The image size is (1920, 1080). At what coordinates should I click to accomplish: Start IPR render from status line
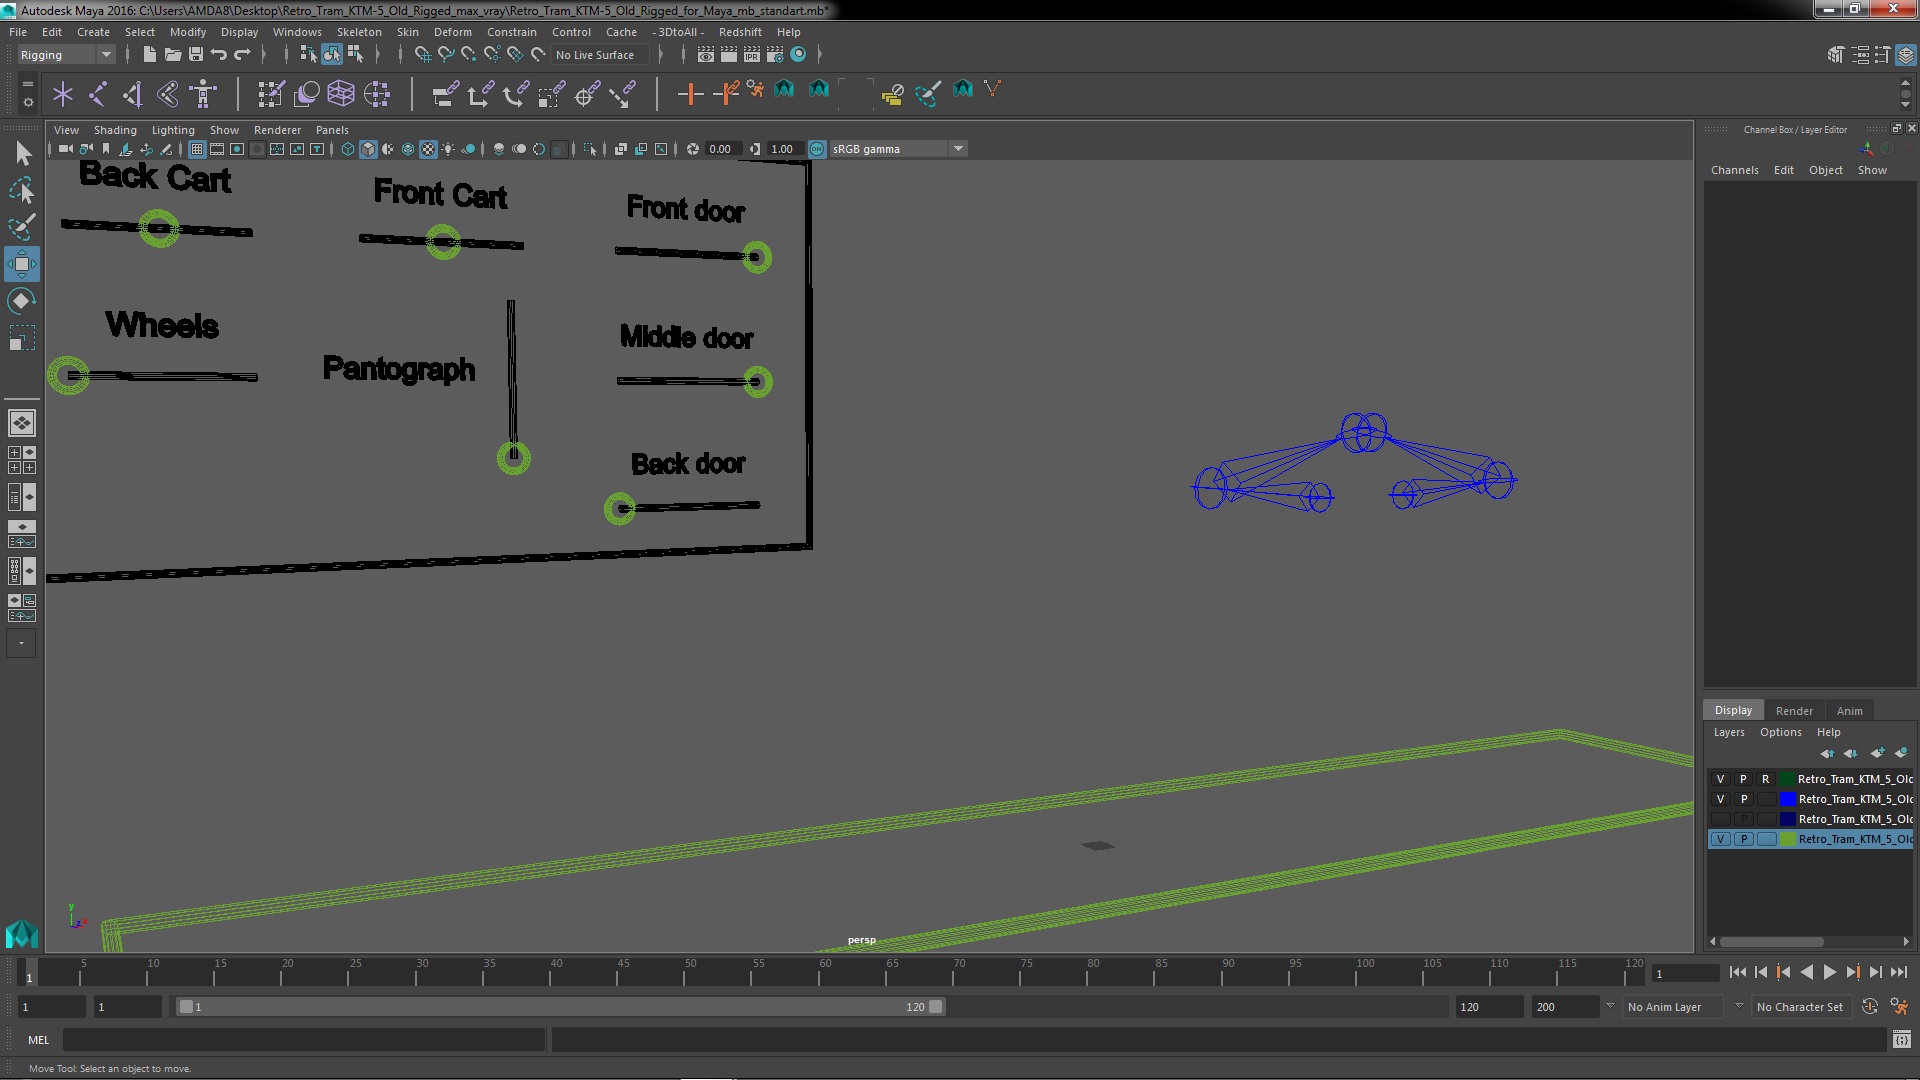752,55
